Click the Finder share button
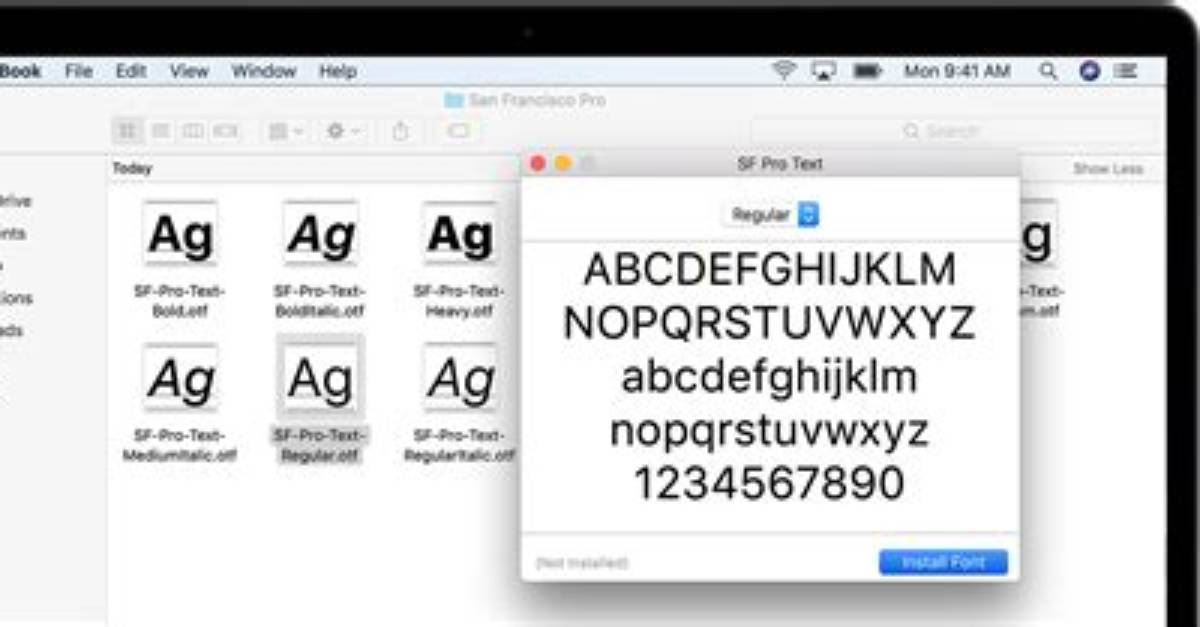The image size is (1200, 627). point(401,131)
